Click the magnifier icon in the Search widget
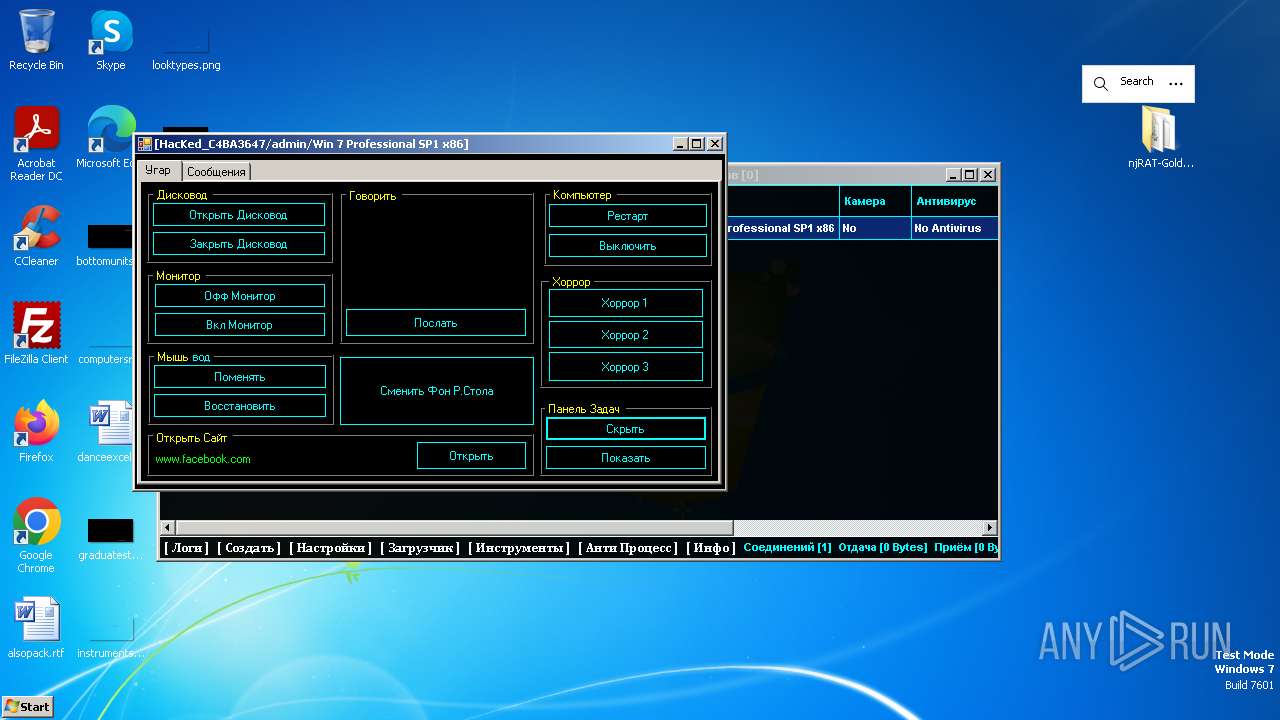 coord(1101,84)
